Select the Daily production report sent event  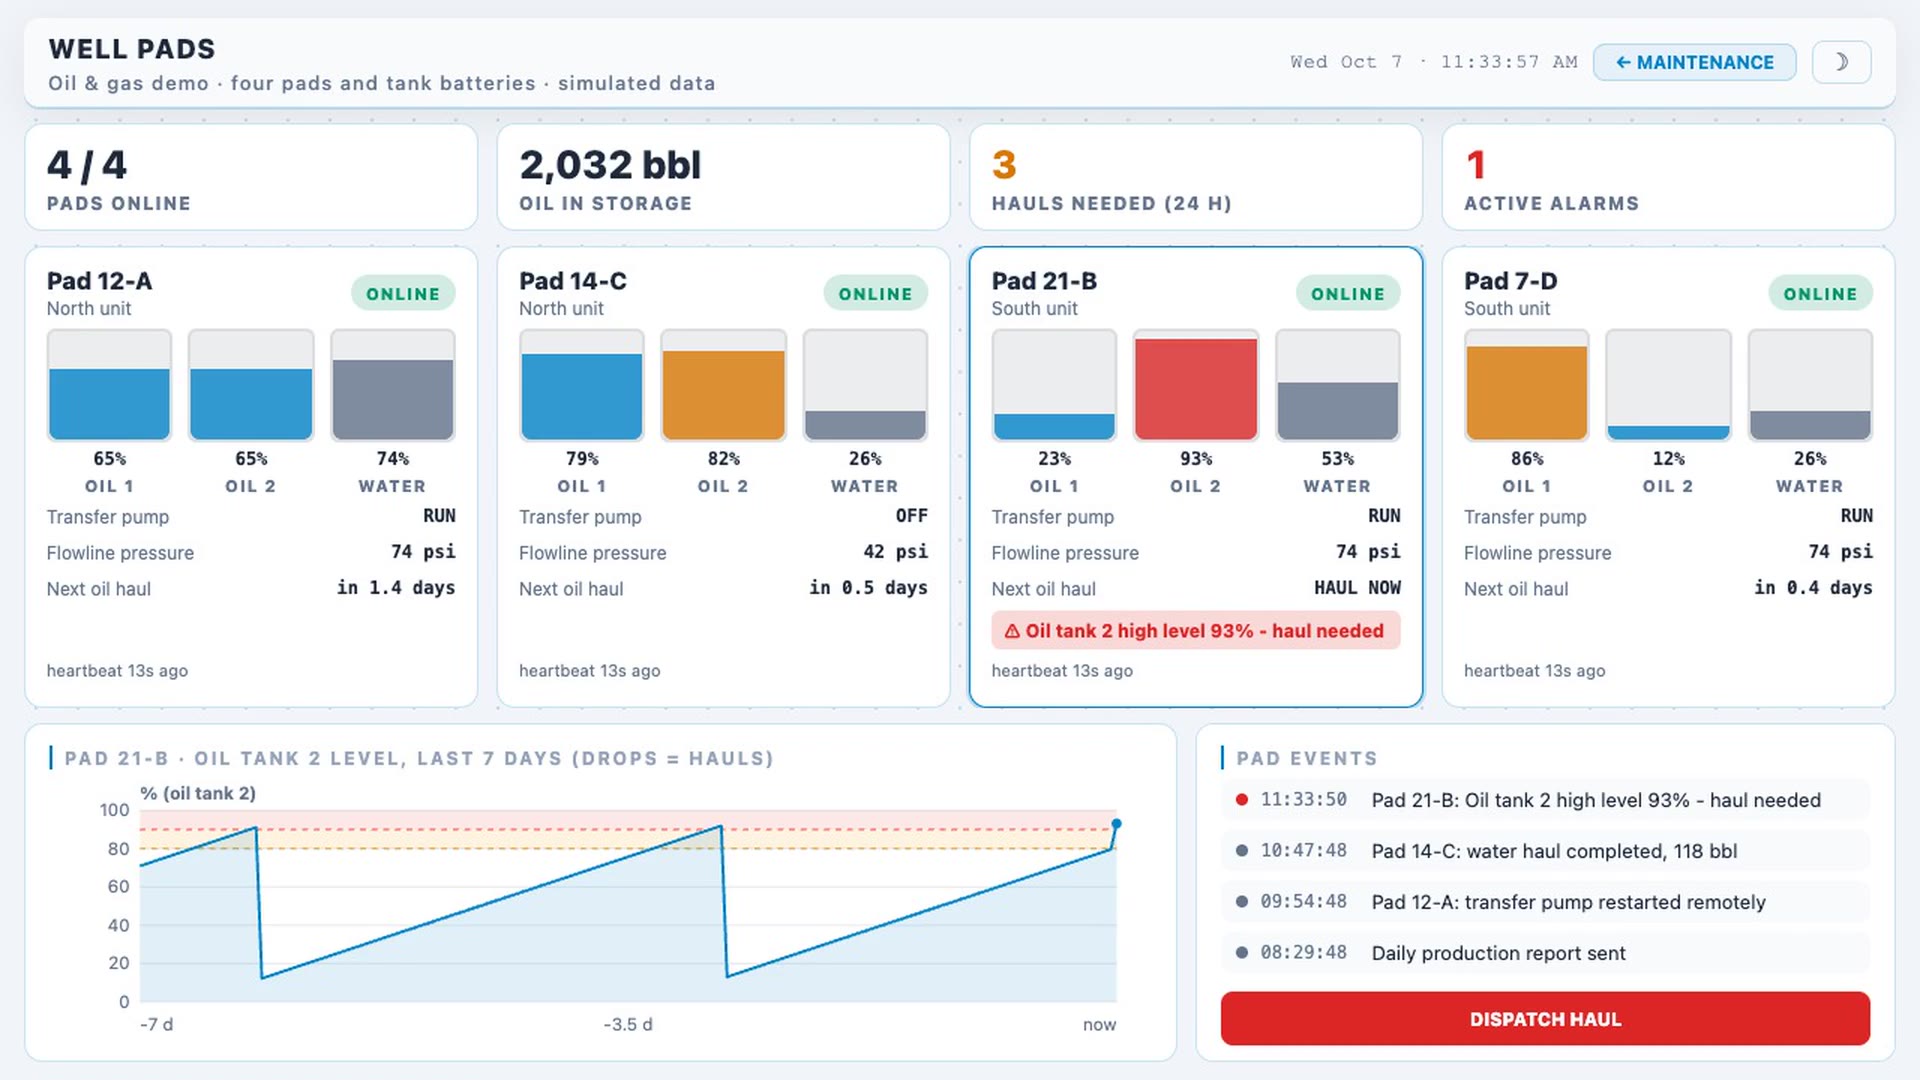(1545, 953)
